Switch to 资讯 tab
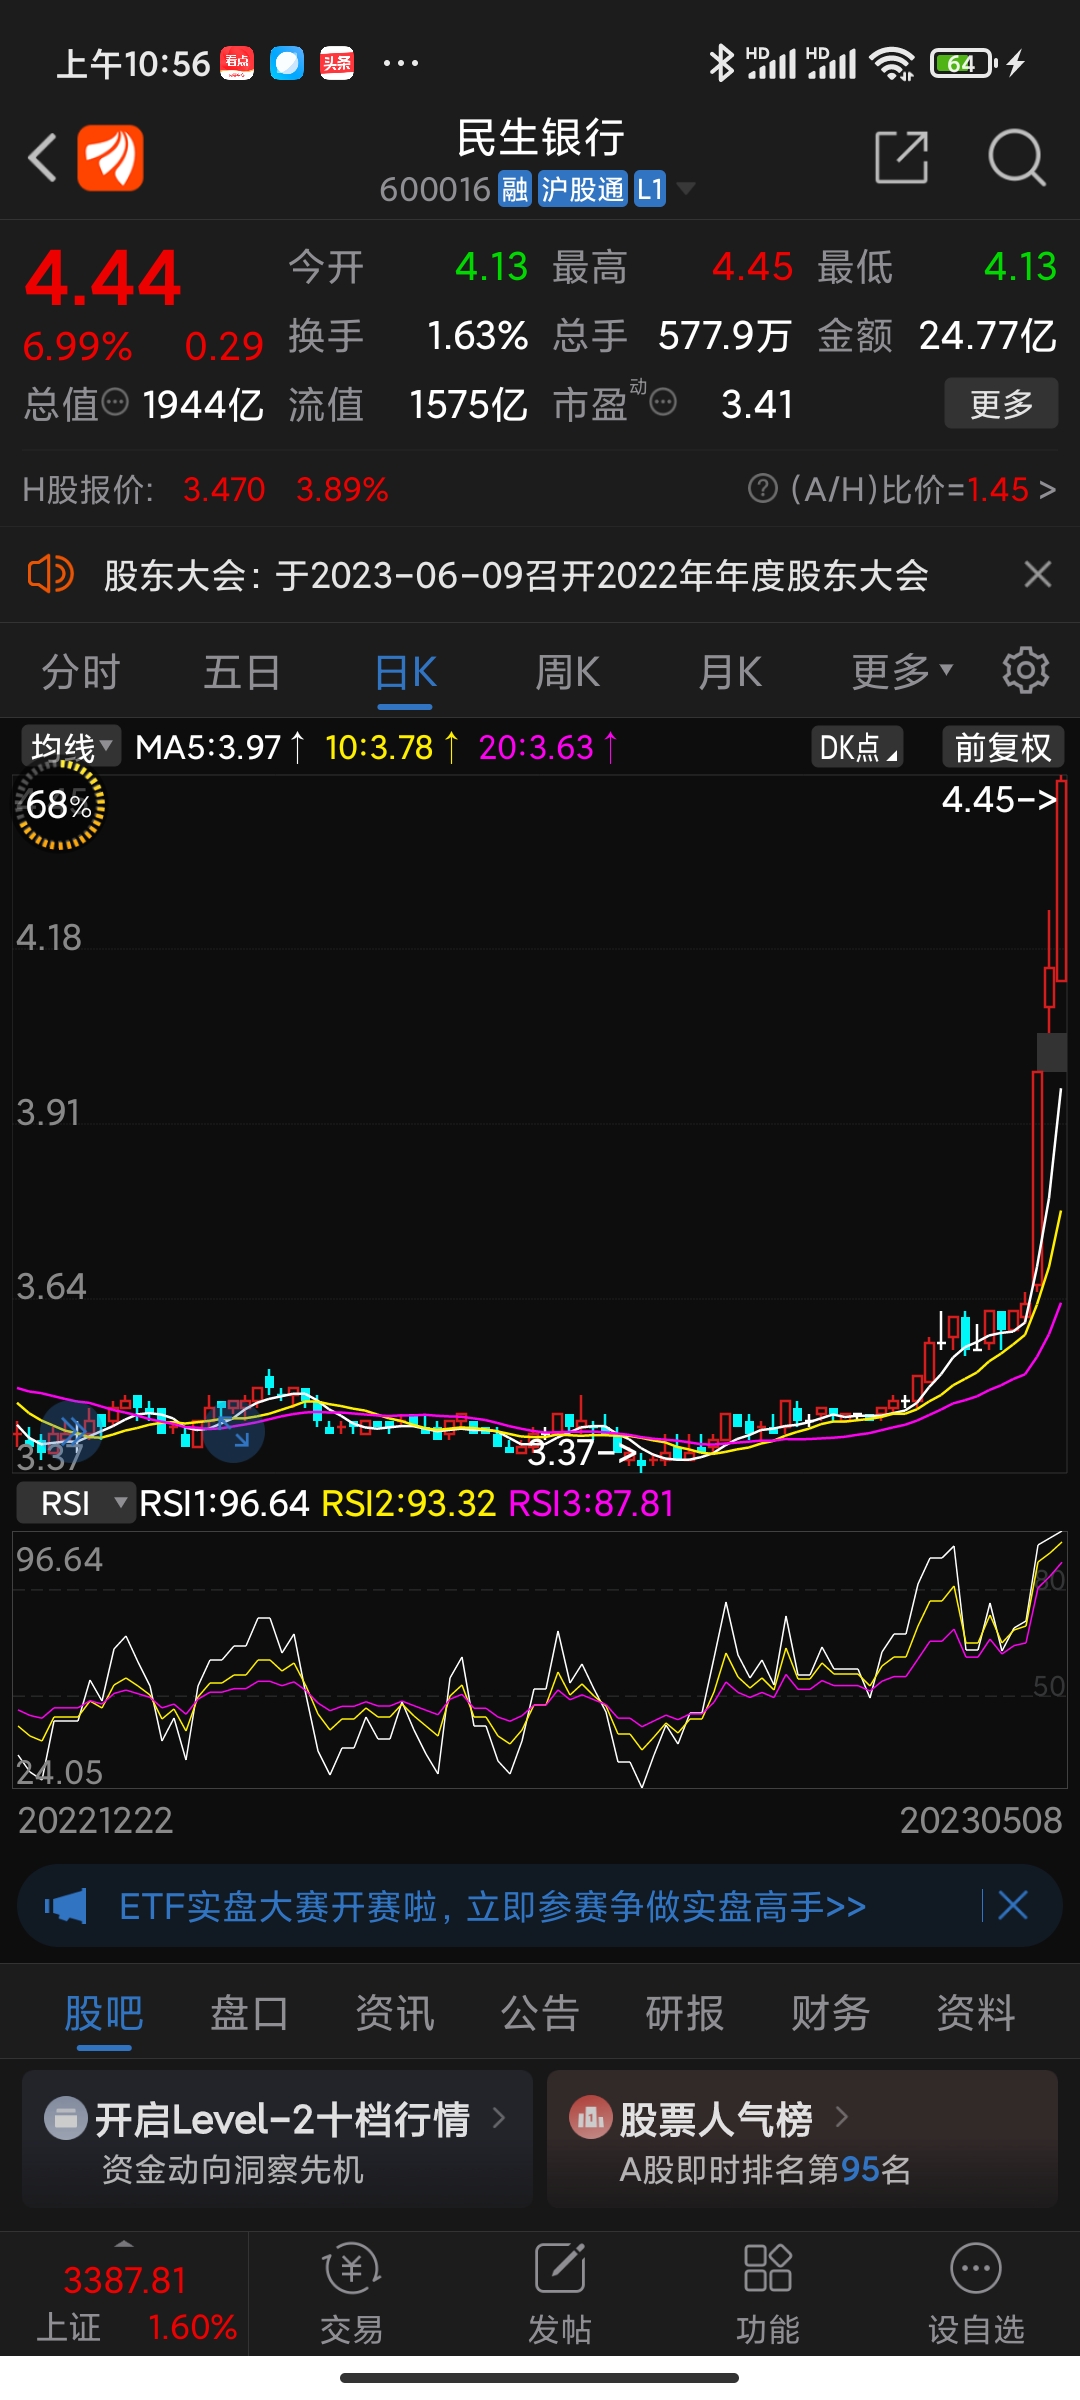Viewport: 1080px width, 2400px height. (395, 2013)
